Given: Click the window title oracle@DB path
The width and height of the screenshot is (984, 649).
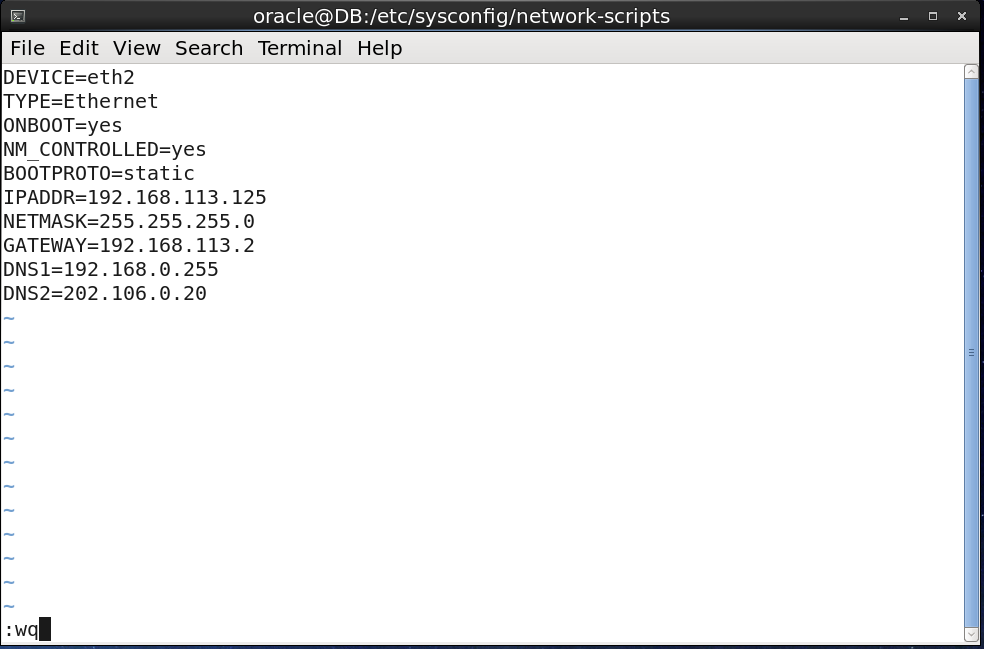Looking at the screenshot, I should pos(461,16).
